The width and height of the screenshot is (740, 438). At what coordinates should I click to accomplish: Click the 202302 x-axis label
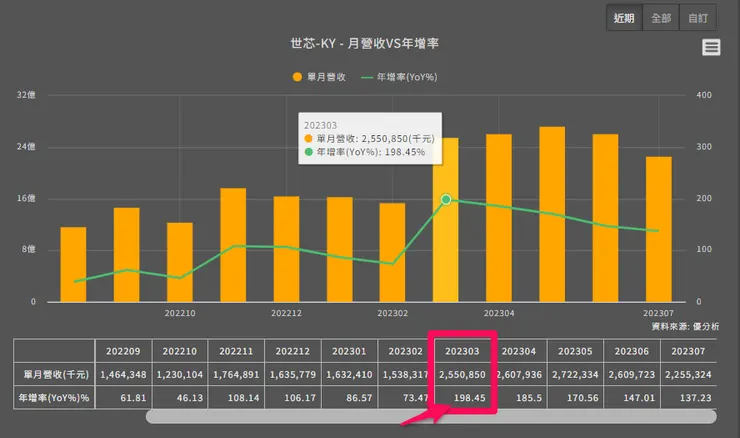393,313
